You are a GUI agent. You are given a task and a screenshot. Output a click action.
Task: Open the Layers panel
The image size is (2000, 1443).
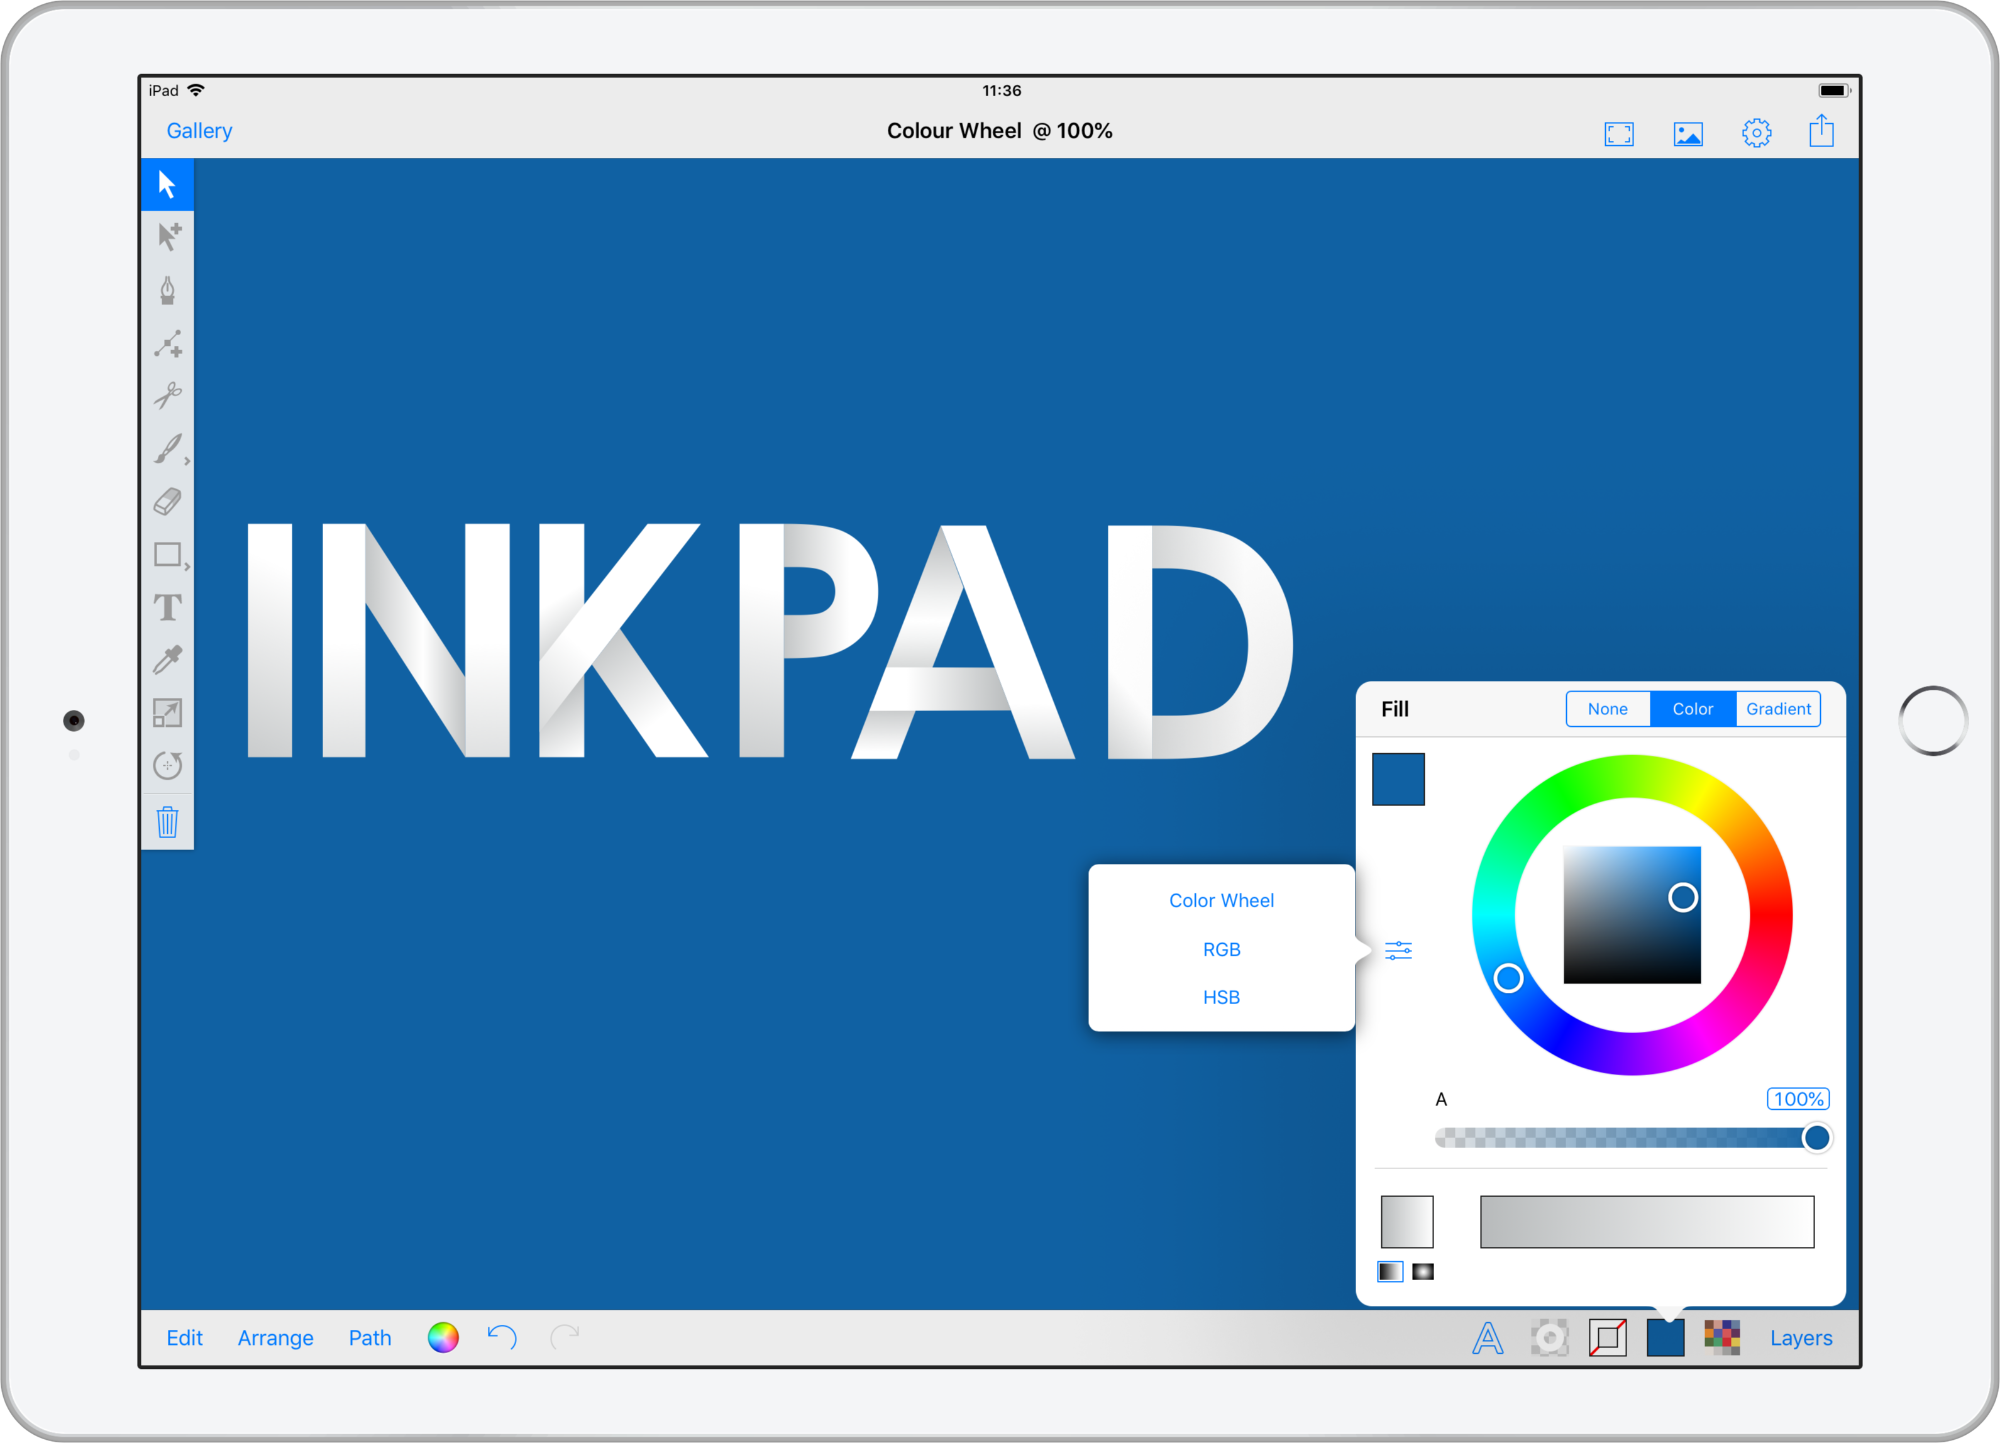[1801, 1338]
